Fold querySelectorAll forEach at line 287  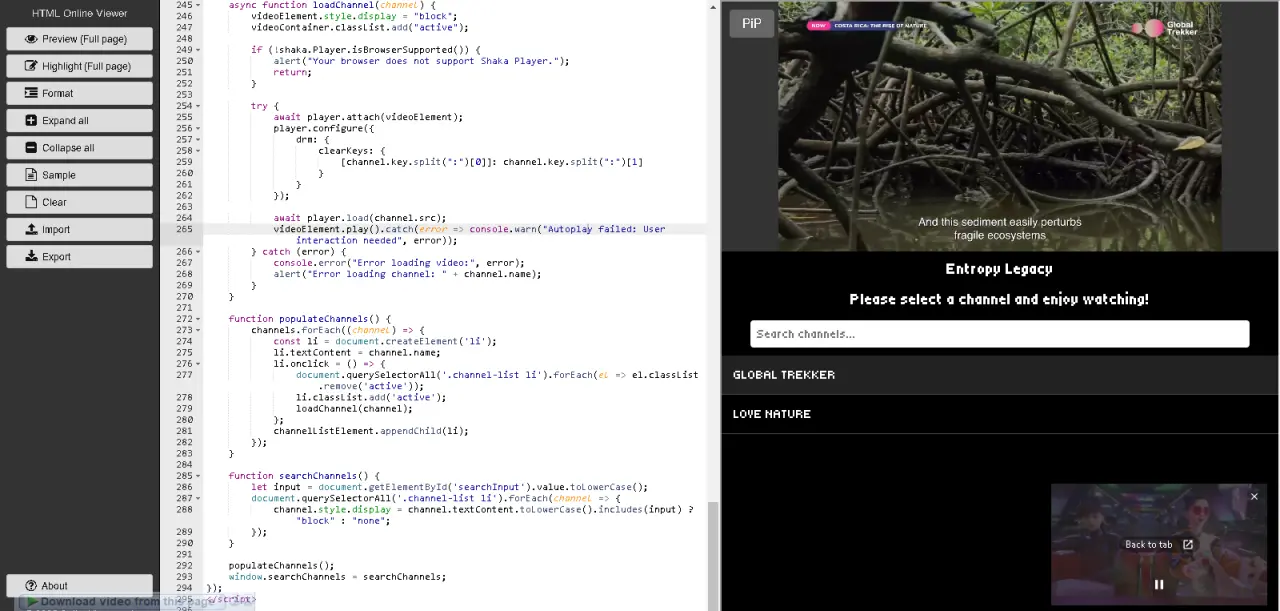198,498
